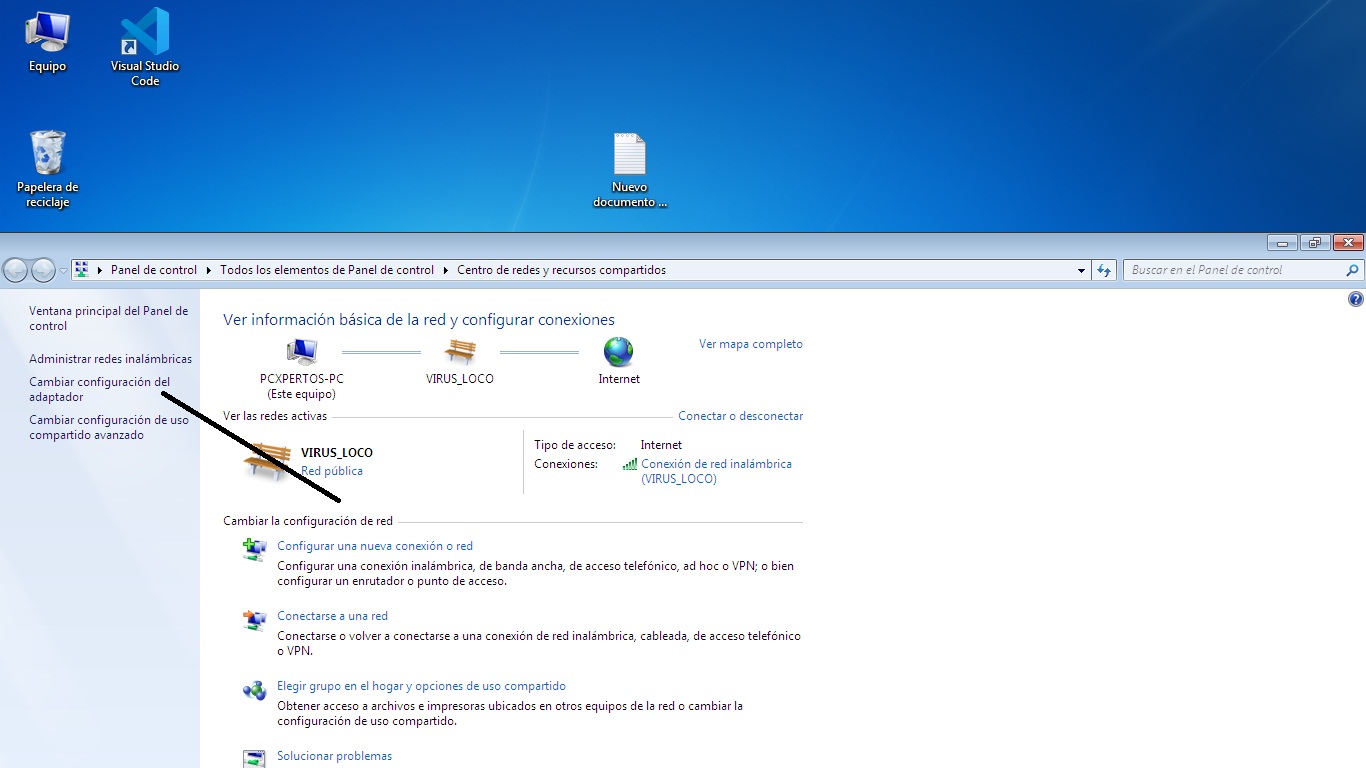Click the Help question mark icon
The height and width of the screenshot is (768, 1366).
pos(1355,298)
